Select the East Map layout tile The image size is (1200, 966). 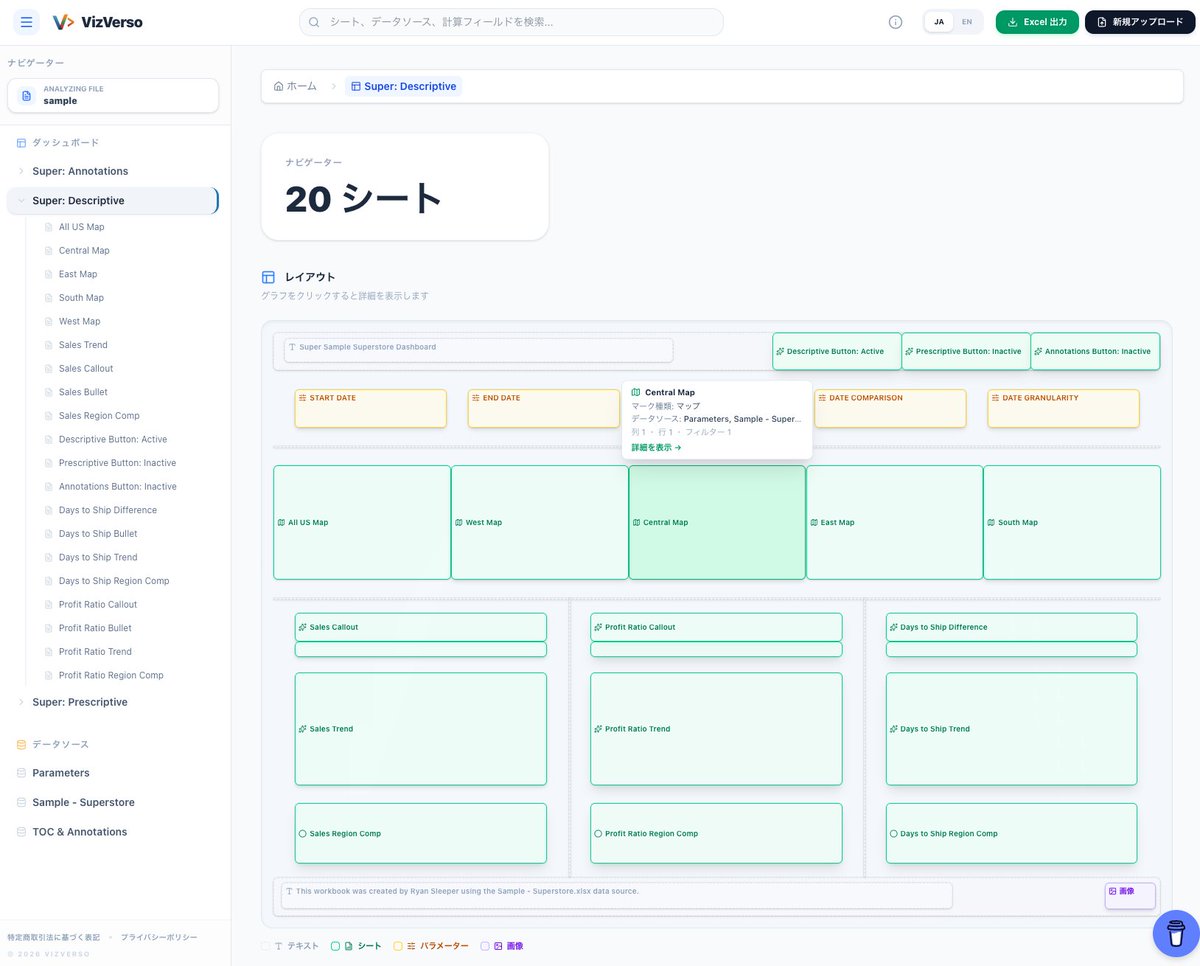[894, 522]
